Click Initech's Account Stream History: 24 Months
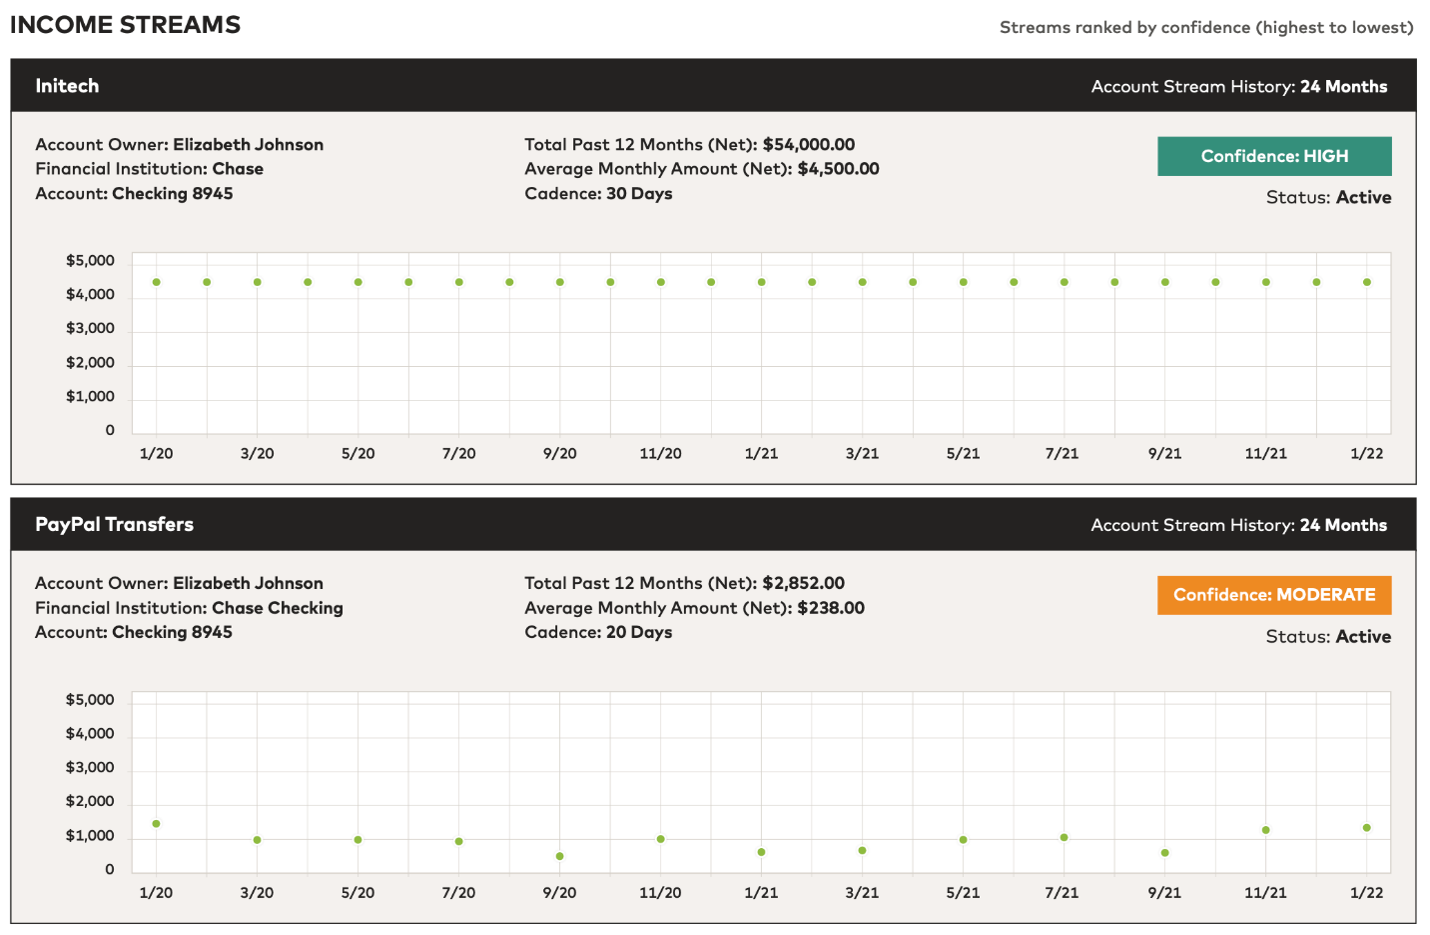The height and width of the screenshot is (935, 1430). pos(1238,87)
